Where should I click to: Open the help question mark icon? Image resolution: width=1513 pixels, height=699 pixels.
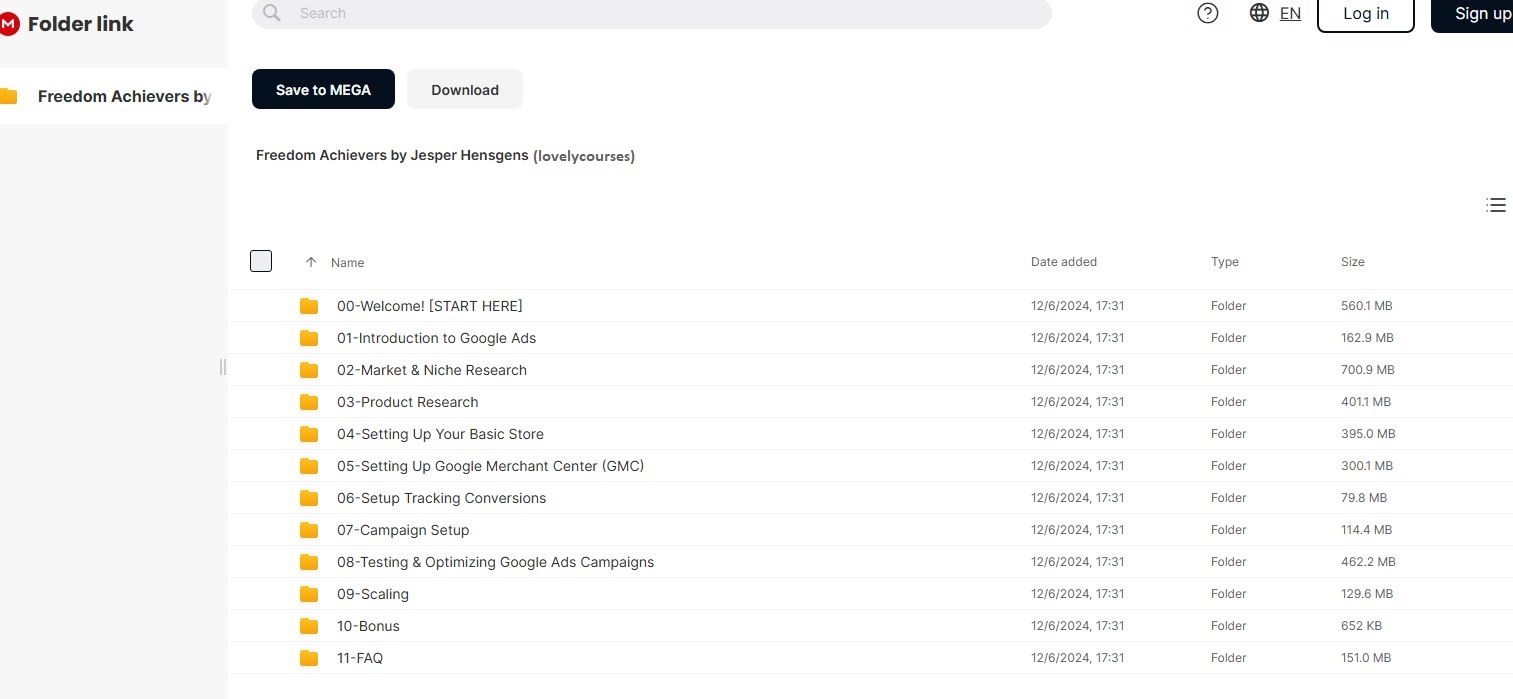(1208, 13)
